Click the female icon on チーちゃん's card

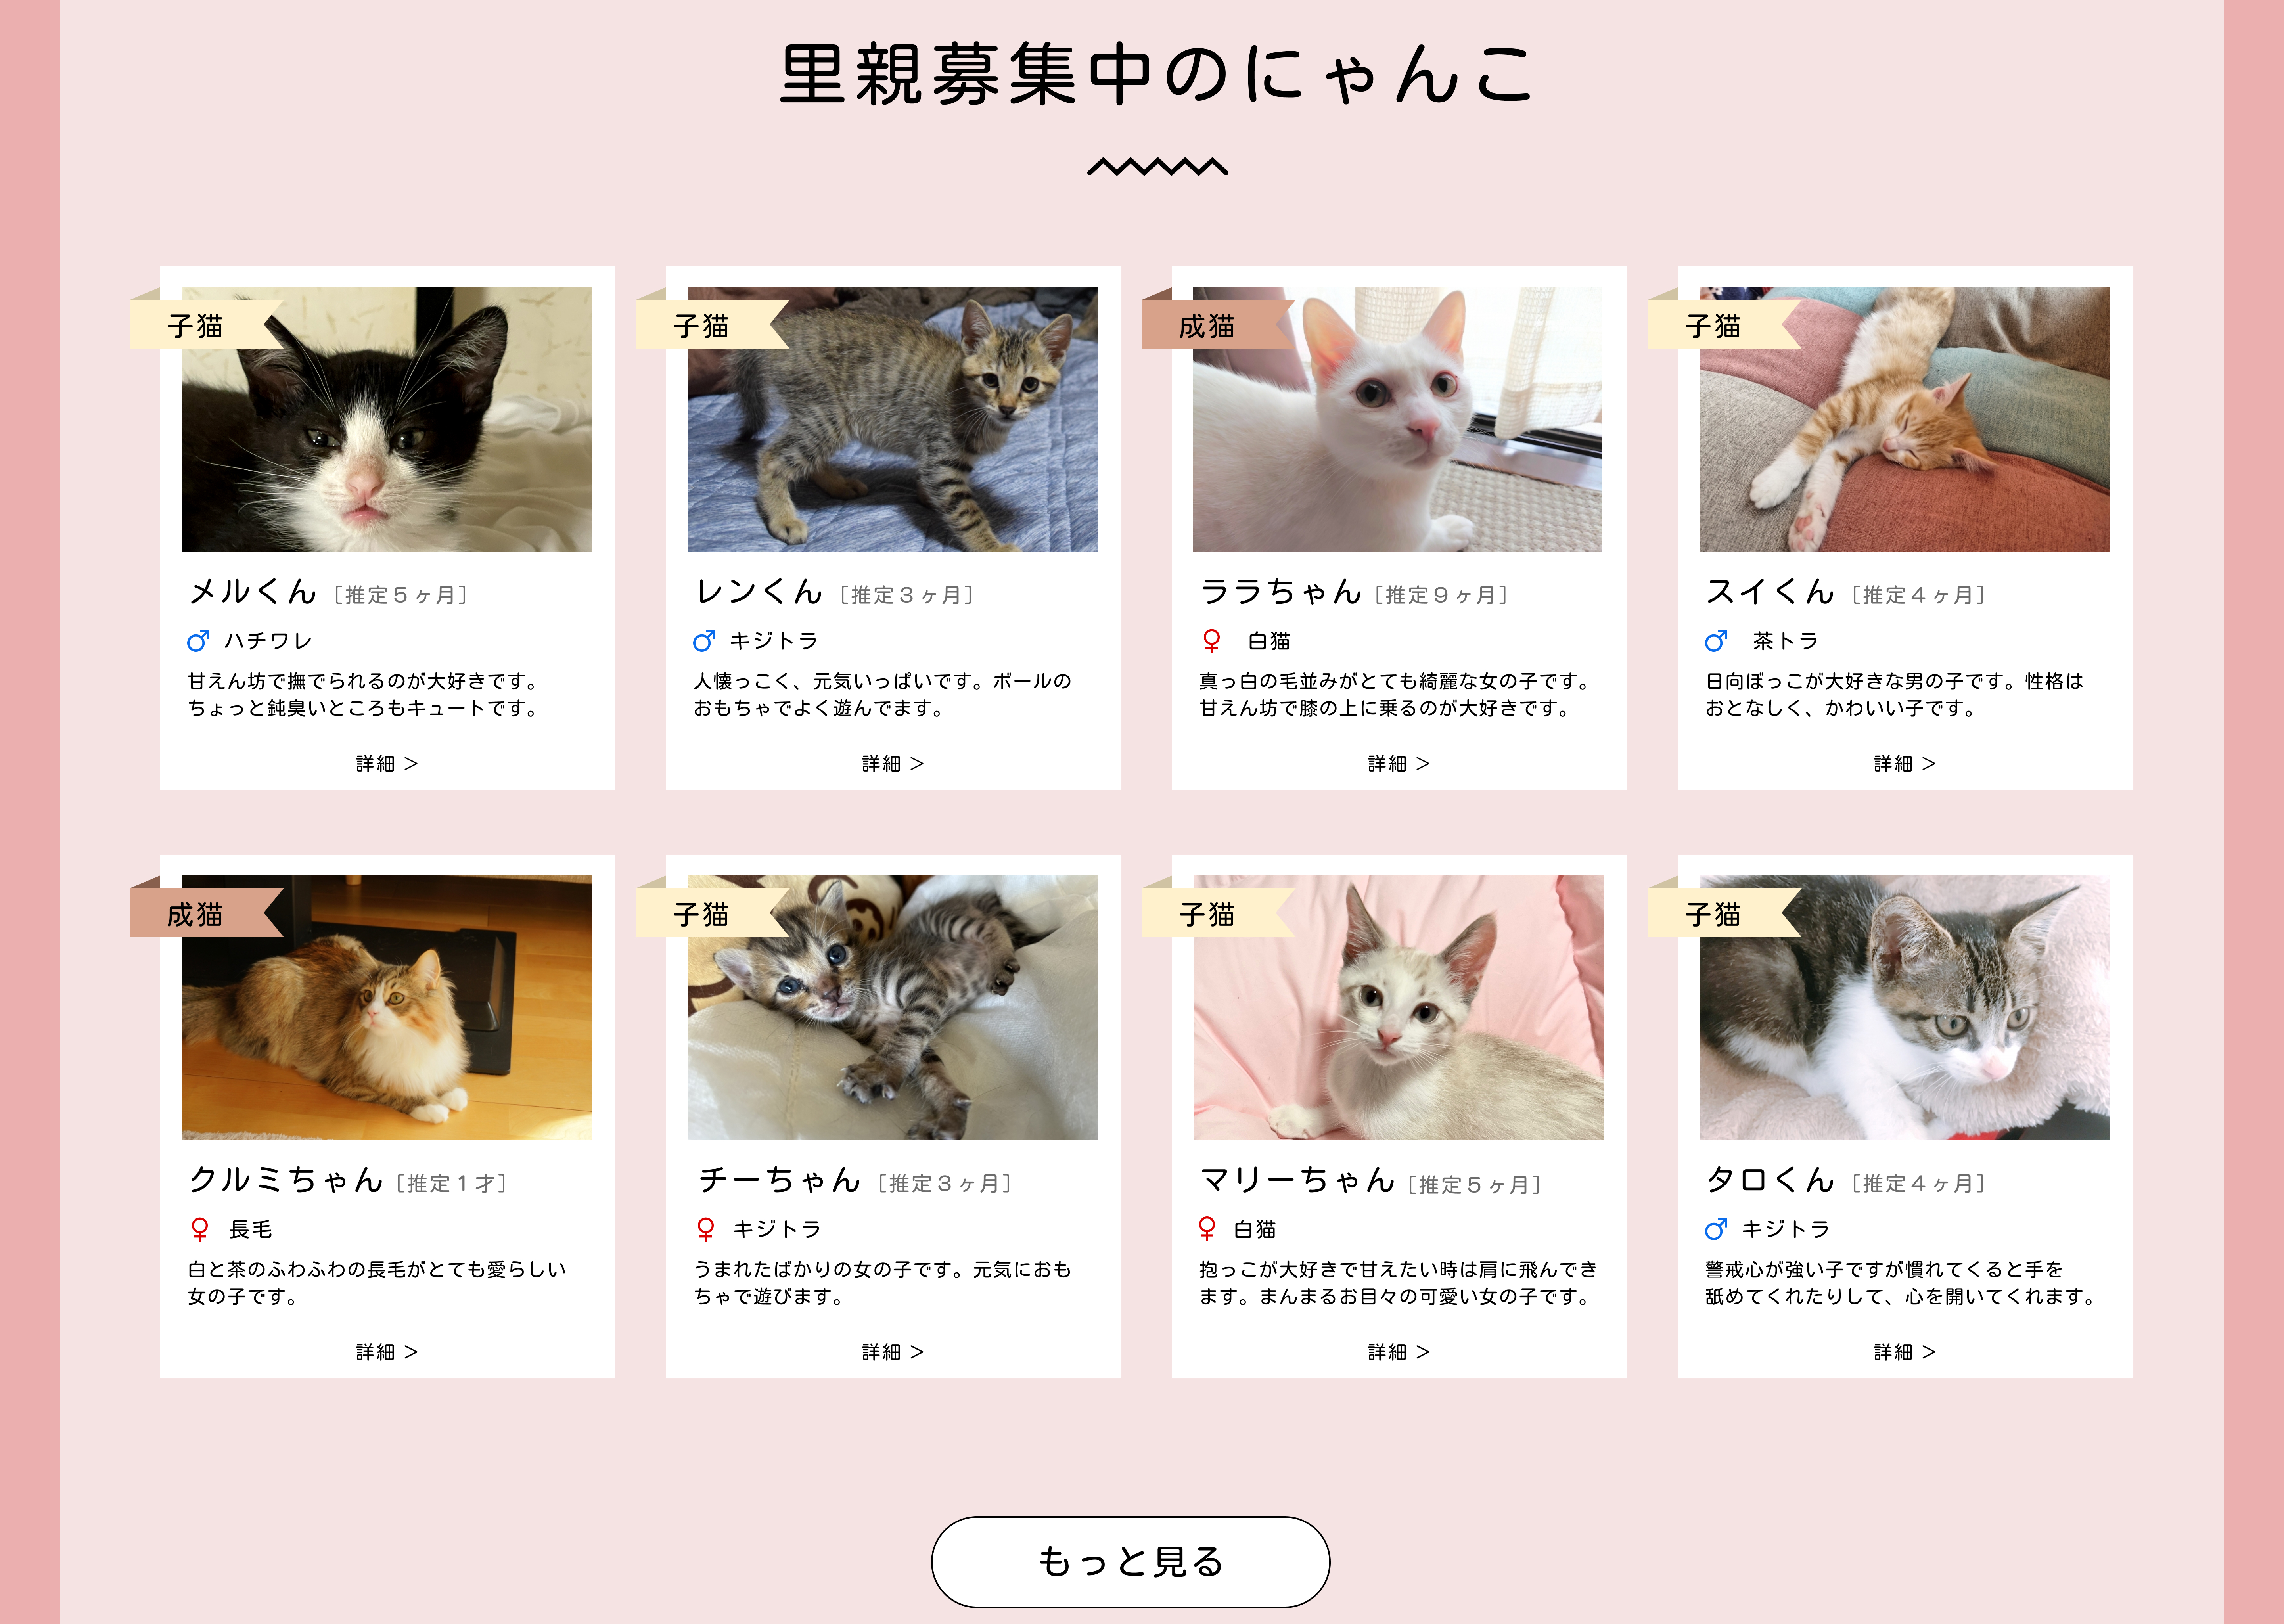[x=705, y=1229]
